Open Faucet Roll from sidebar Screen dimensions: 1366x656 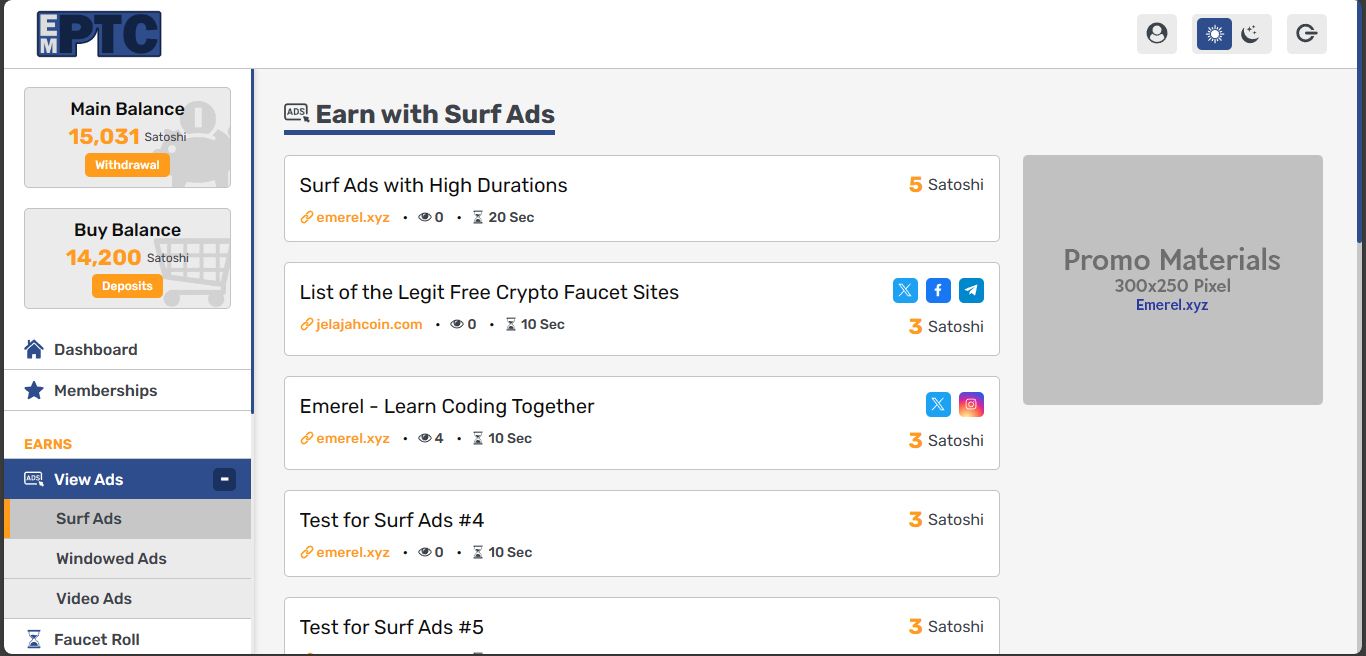96,640
